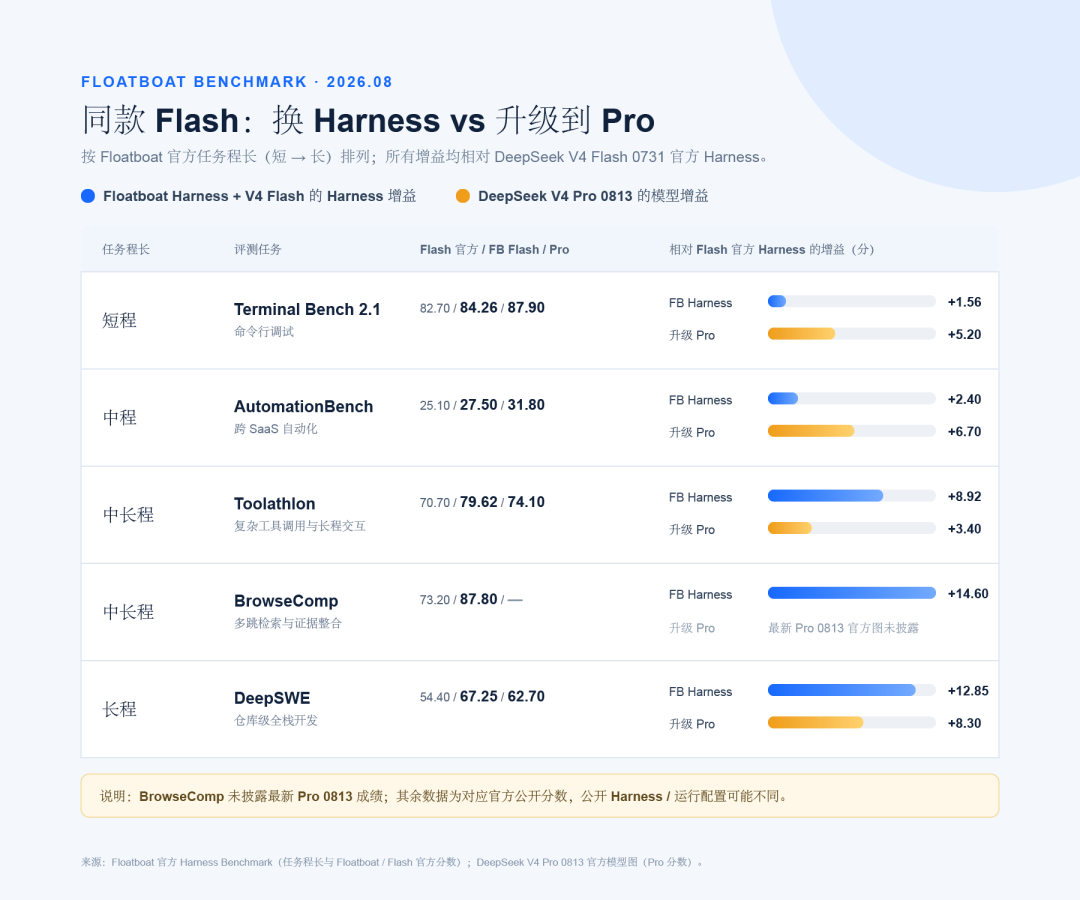Click the +1.56 gain value
Image resolution: width=1080 pixels, height=900 pixels.
[x=964, y=302]
